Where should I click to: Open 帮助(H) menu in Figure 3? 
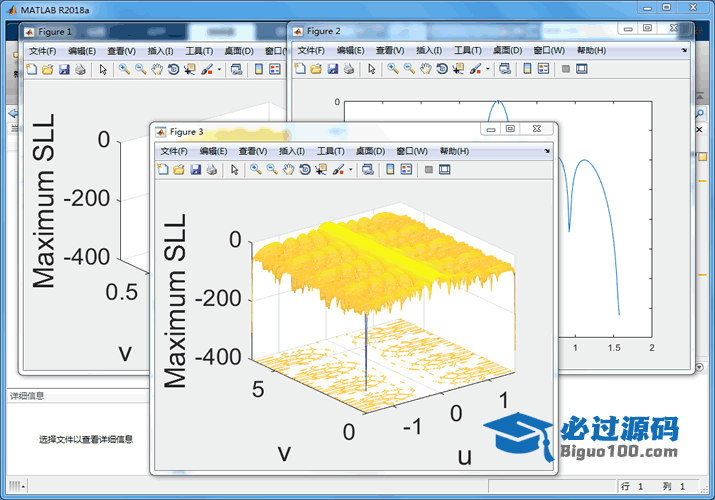(x=454, y=151)
